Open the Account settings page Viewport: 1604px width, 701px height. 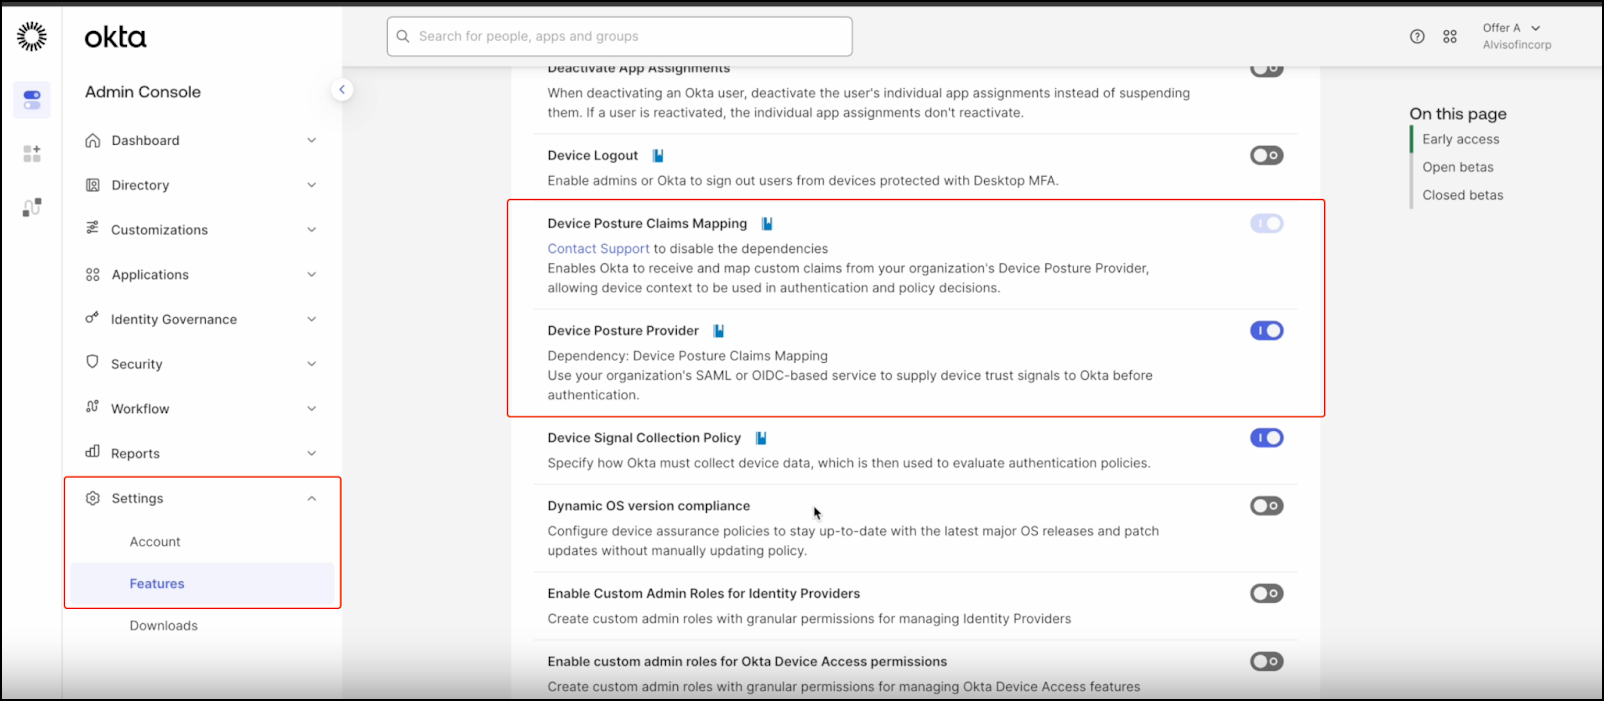point(155,542)
